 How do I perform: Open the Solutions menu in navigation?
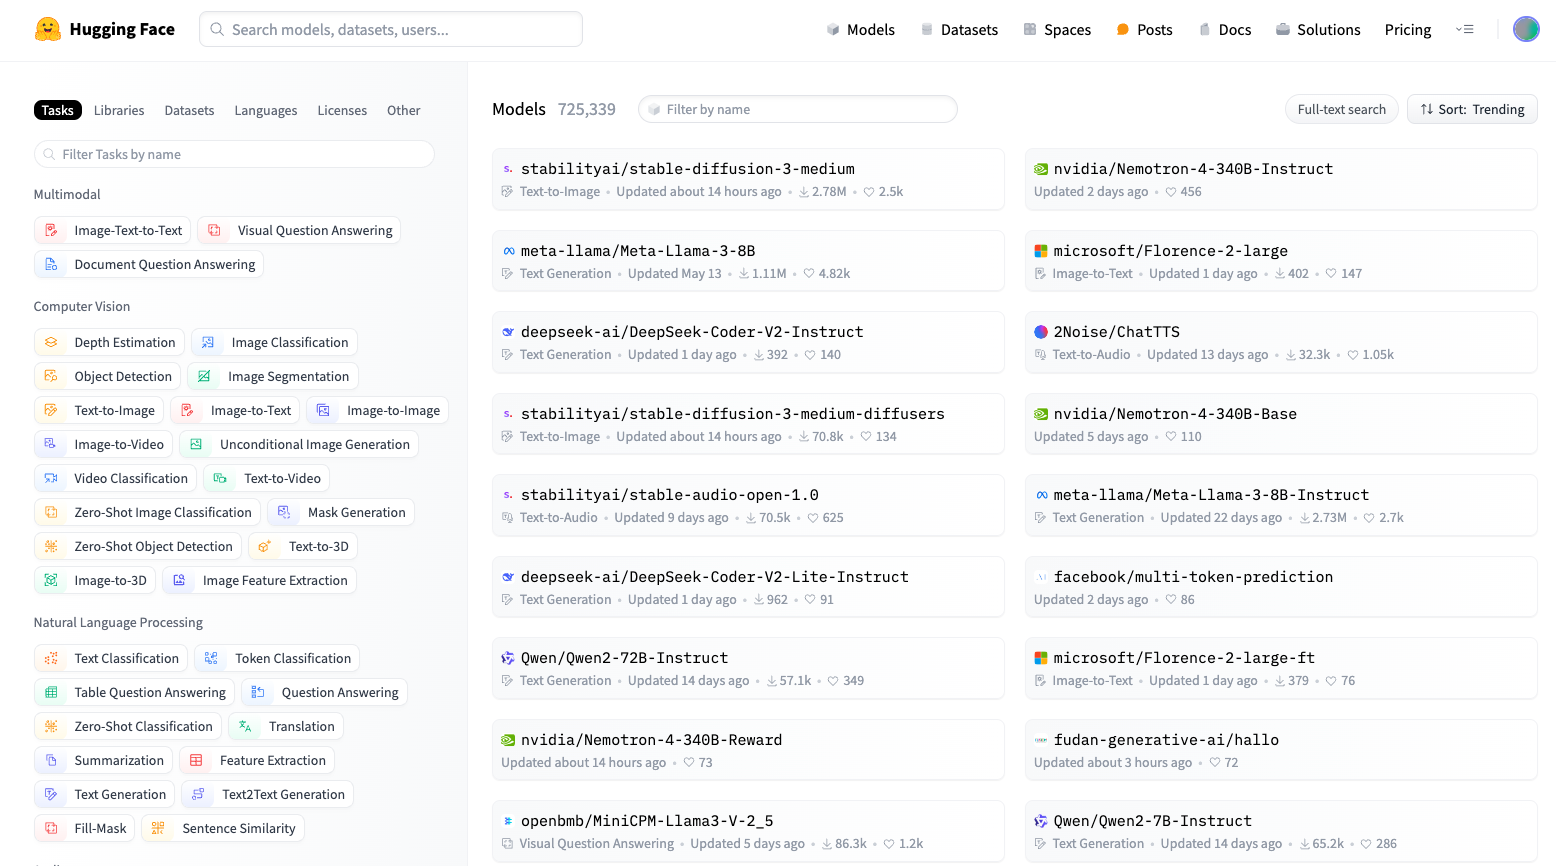tap(1317, 30)
